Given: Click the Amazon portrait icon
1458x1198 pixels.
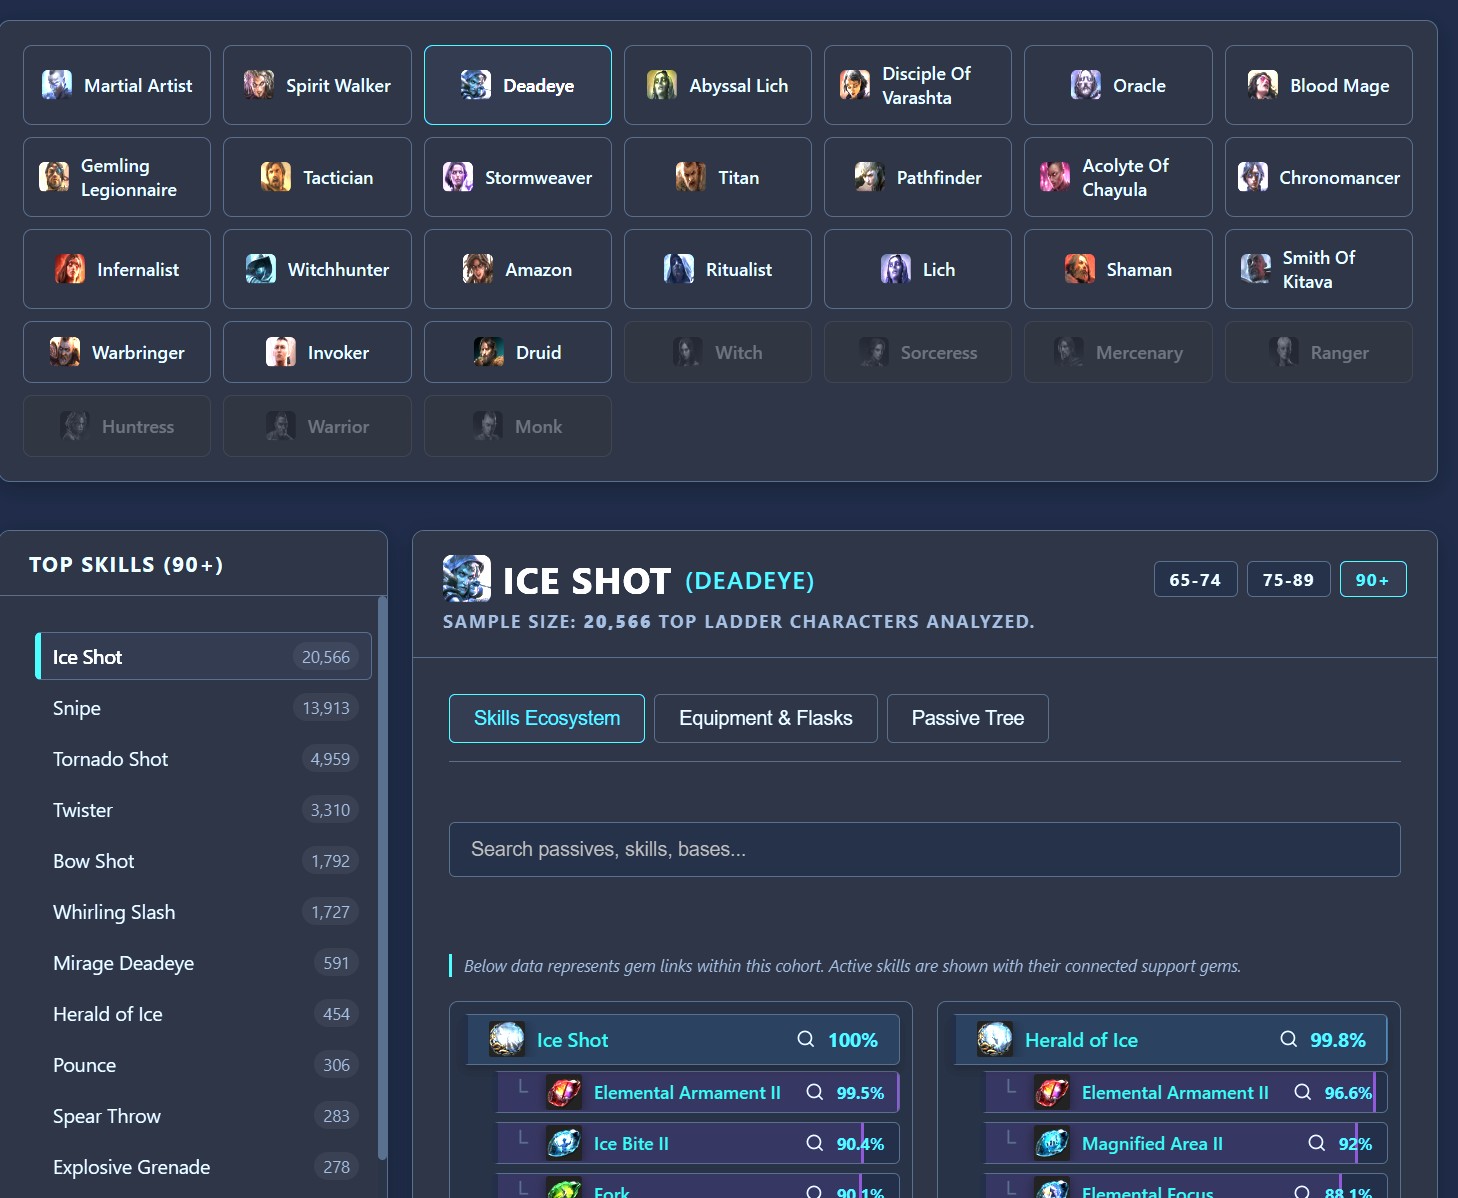Looking at the screenshot, I should click(478, 269).
